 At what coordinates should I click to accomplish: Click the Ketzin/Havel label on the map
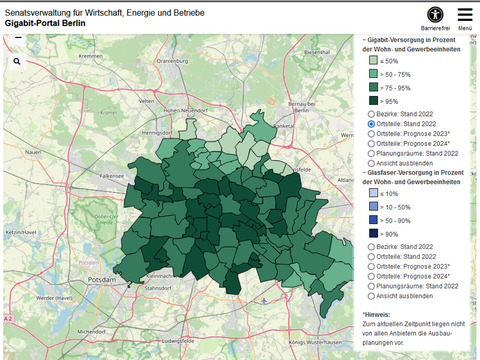(21, 232)
